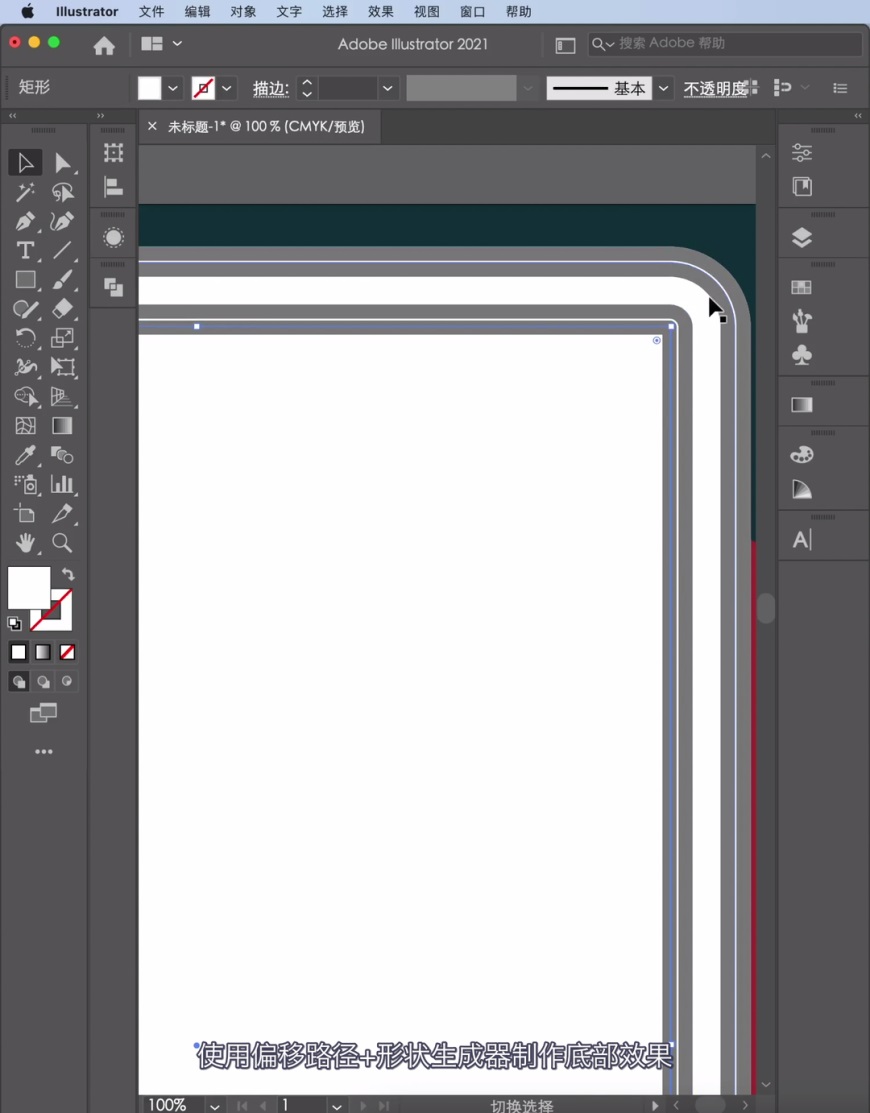Open 效果 menu

tap(381, 11)
